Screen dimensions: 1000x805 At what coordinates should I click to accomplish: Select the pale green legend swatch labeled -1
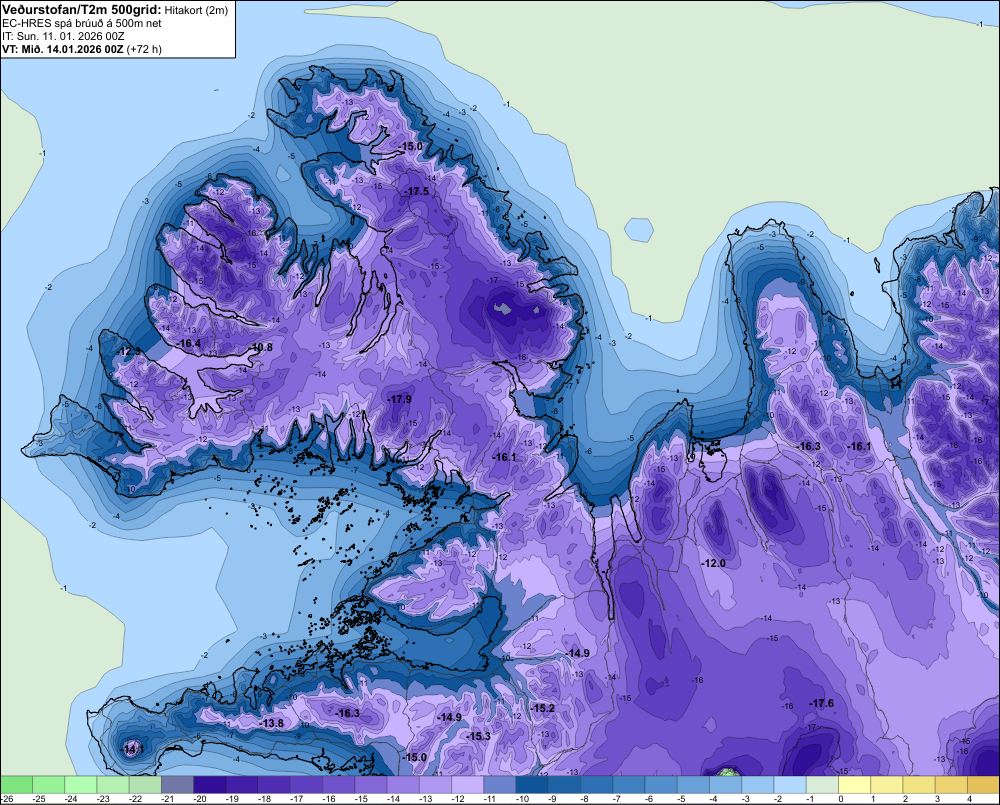(822, 784)
